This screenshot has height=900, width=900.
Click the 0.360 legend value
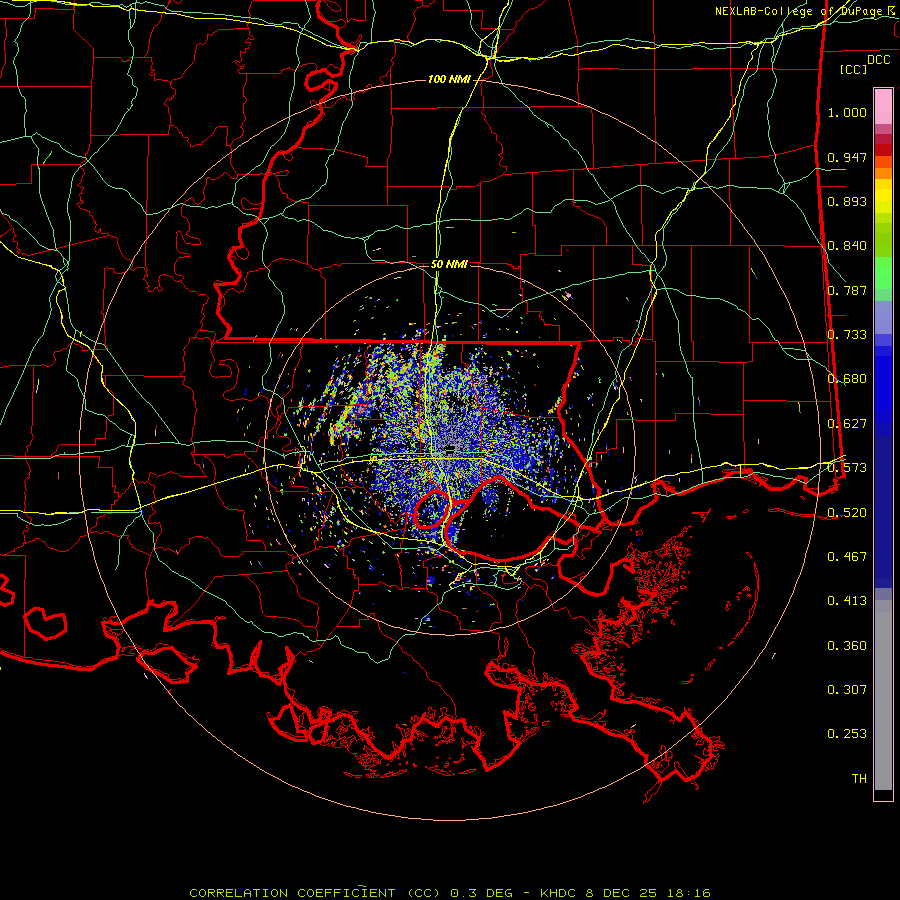coord(847,646)
